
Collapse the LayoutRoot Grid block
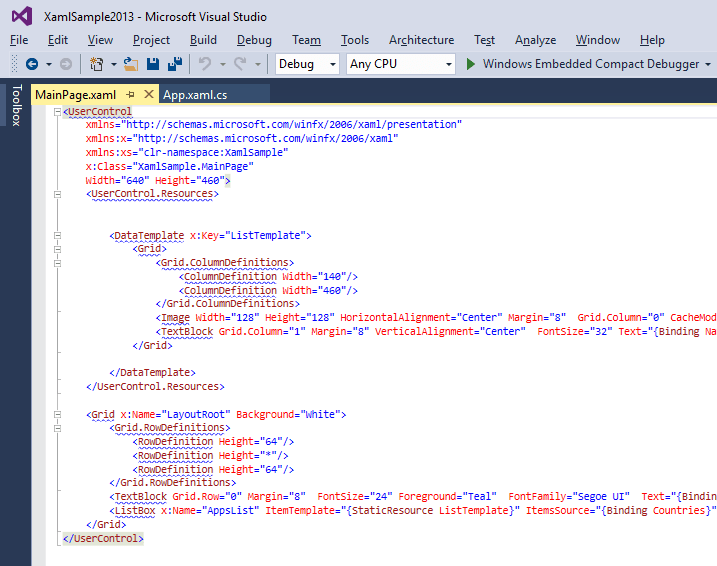(x=57, y=415)
